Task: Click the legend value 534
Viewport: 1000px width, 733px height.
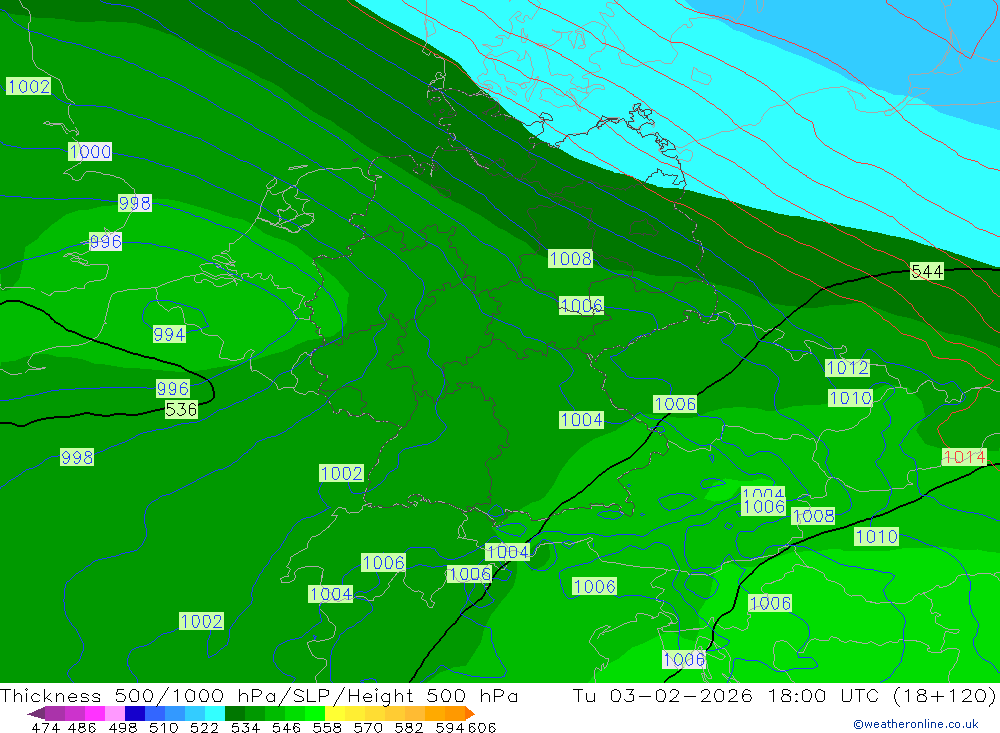Action: [x=245, y=727]
